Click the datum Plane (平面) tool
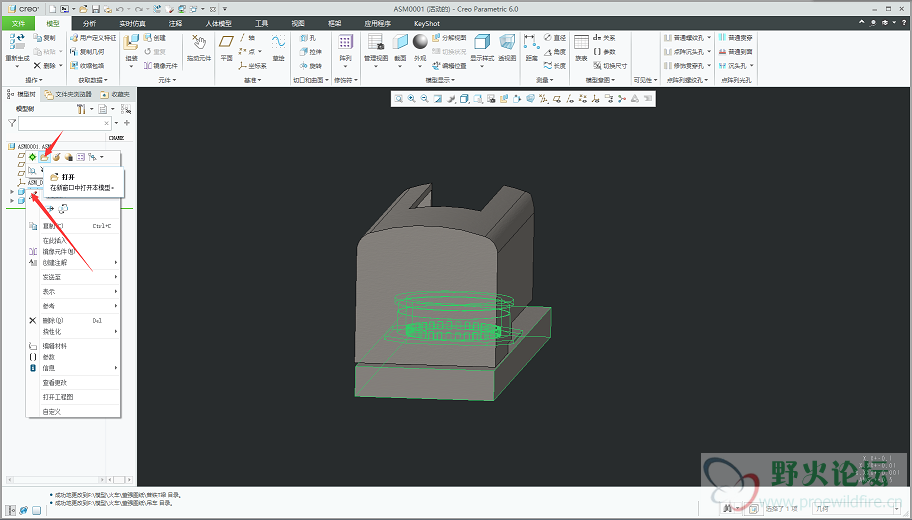 point(226,42)
